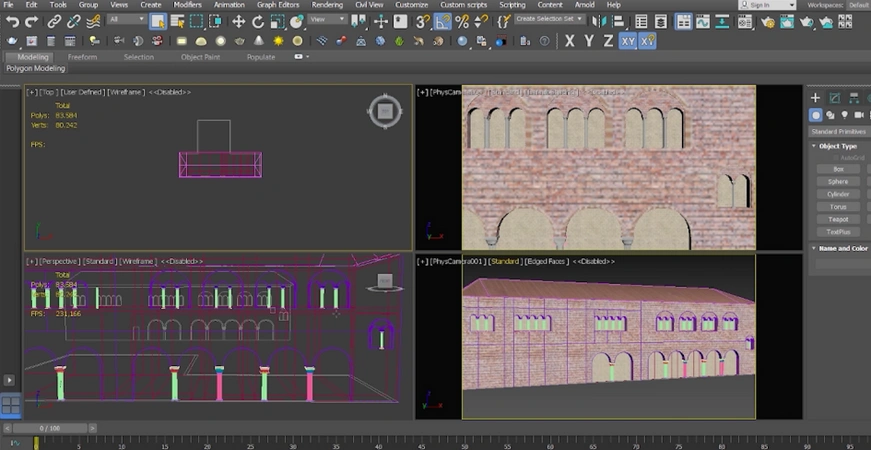Click the Cylinder primitive button
Viewport: 871px width, 450px height.
tap(838, 194)
